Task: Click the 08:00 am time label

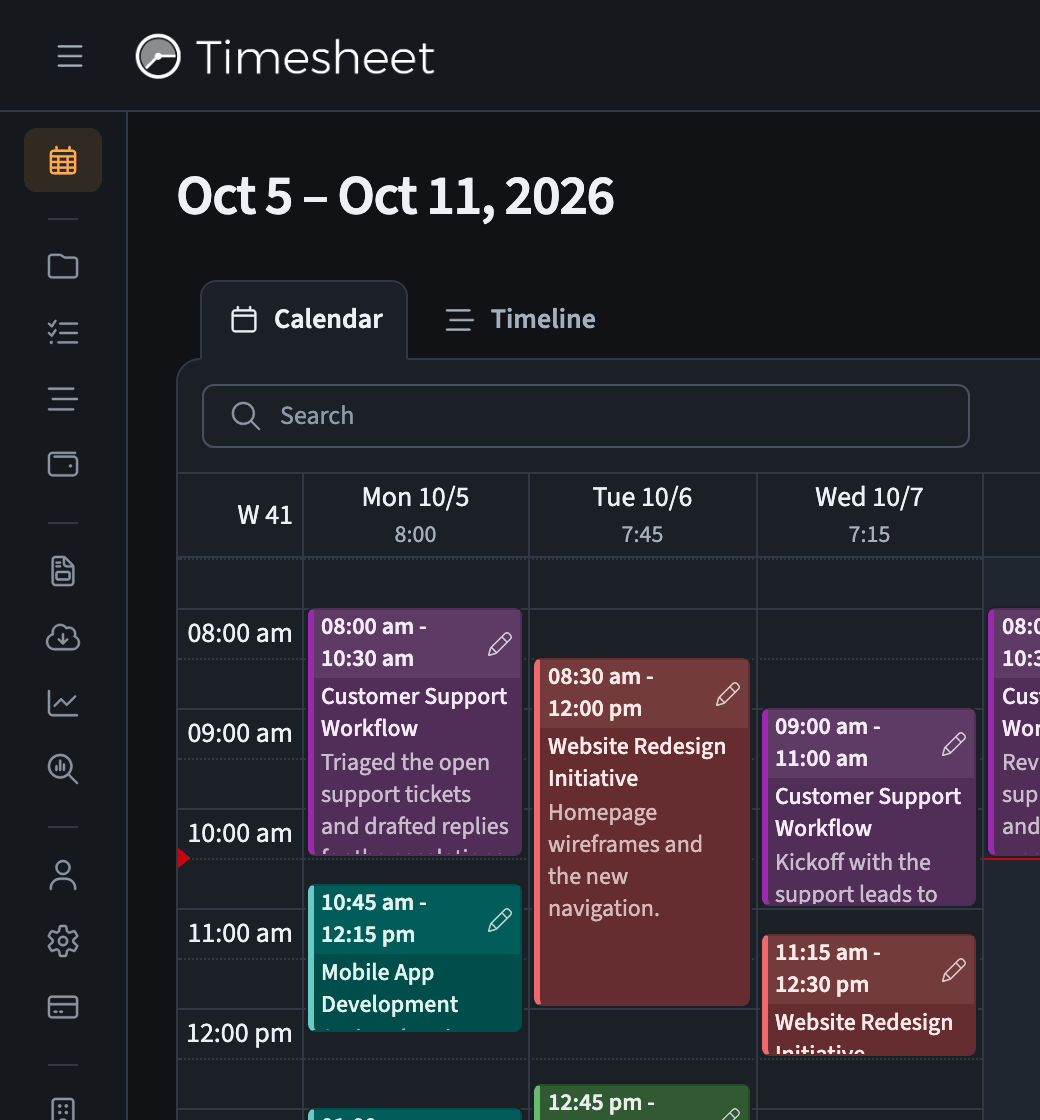Action: pos(240,634)
